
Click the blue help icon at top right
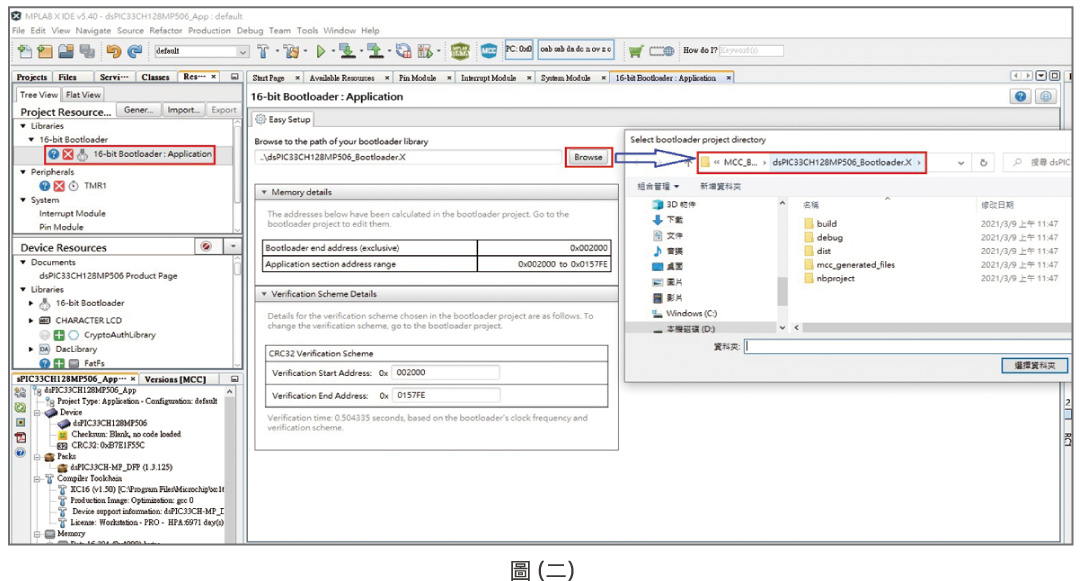coord(1020,97)
